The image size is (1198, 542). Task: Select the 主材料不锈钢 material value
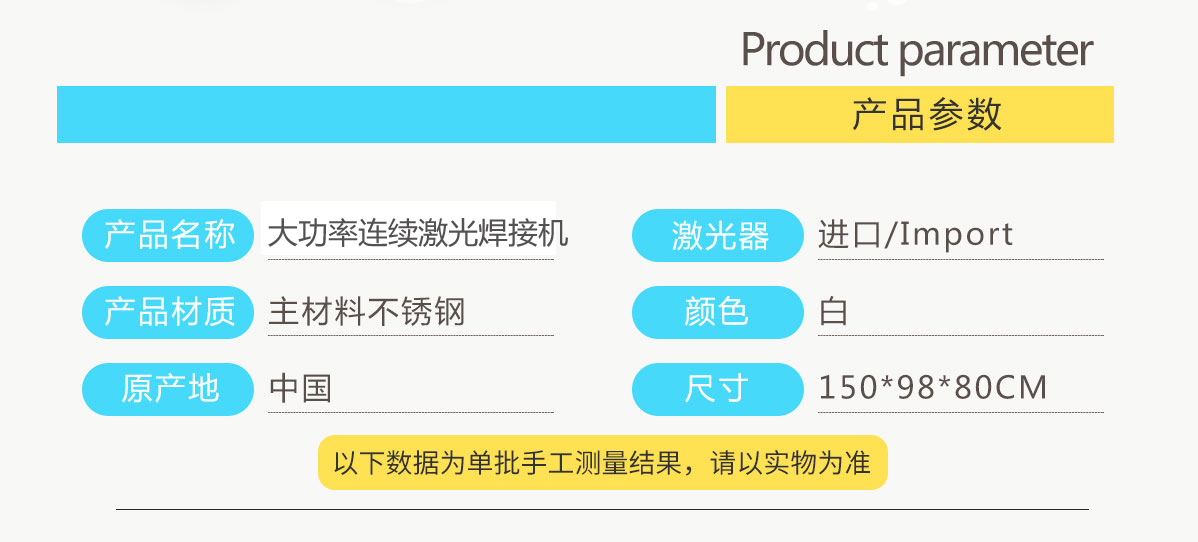(367, 312)
